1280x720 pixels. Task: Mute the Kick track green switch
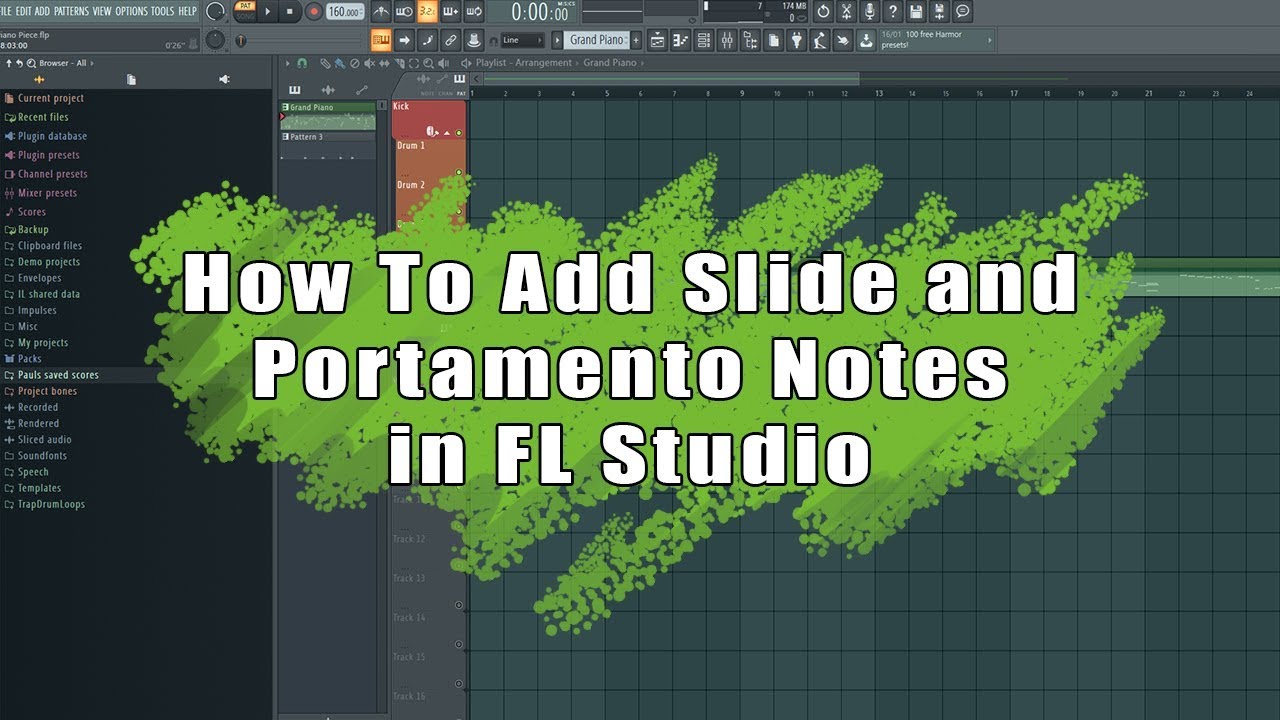[x=459, y=132]
